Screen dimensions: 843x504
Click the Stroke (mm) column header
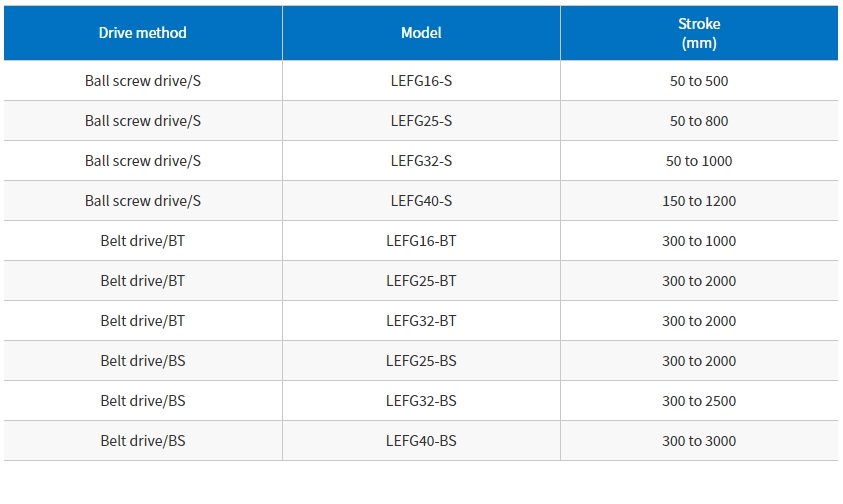coord(699,33)
